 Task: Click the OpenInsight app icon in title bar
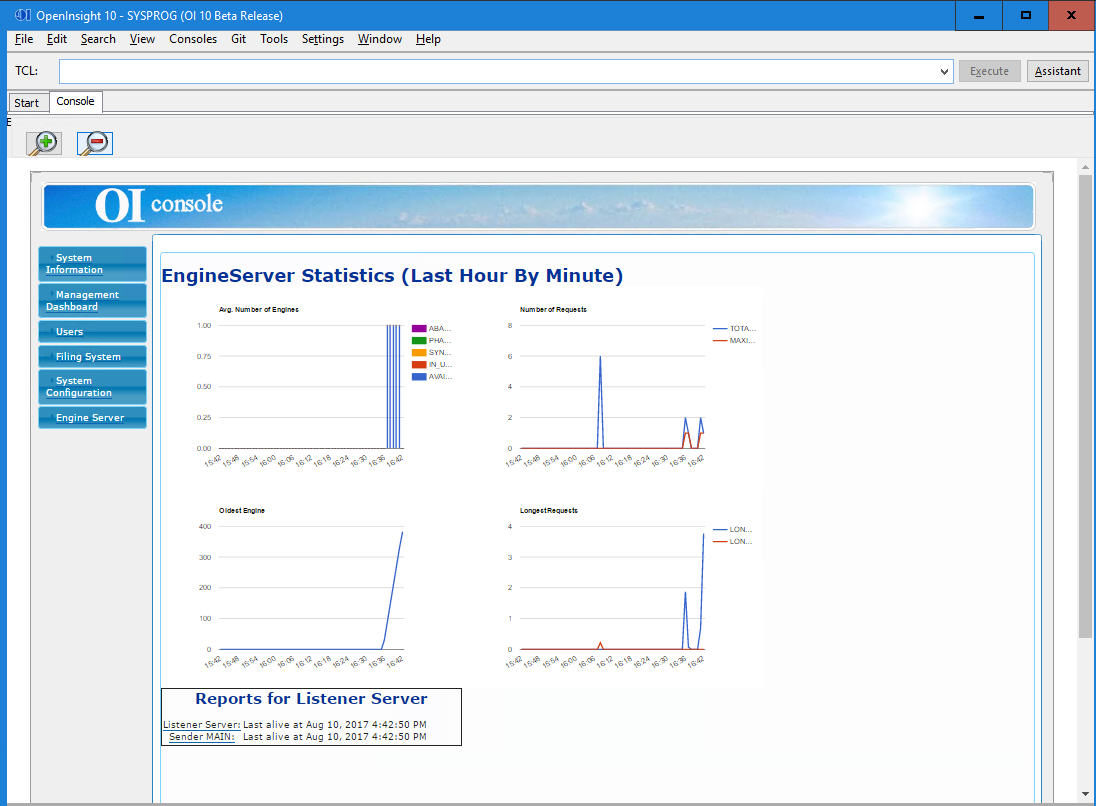[22, 15]
